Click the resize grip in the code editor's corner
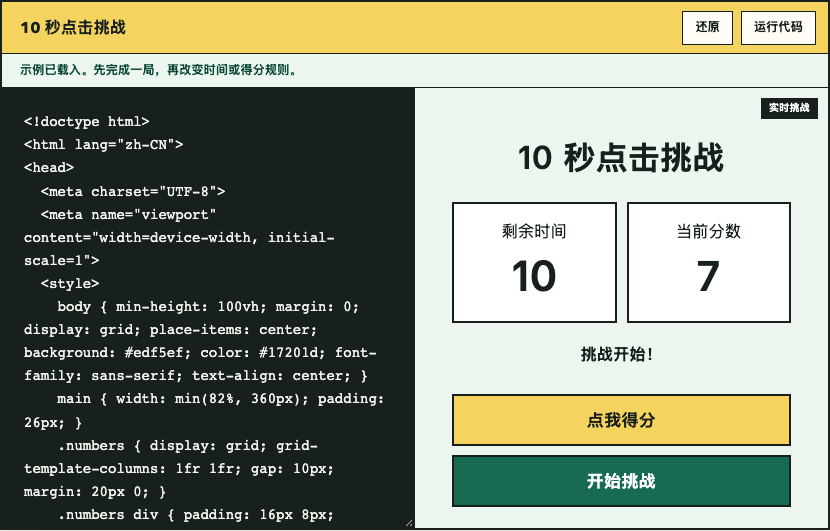Screen dimensions: 830x531 click(409, 523)
